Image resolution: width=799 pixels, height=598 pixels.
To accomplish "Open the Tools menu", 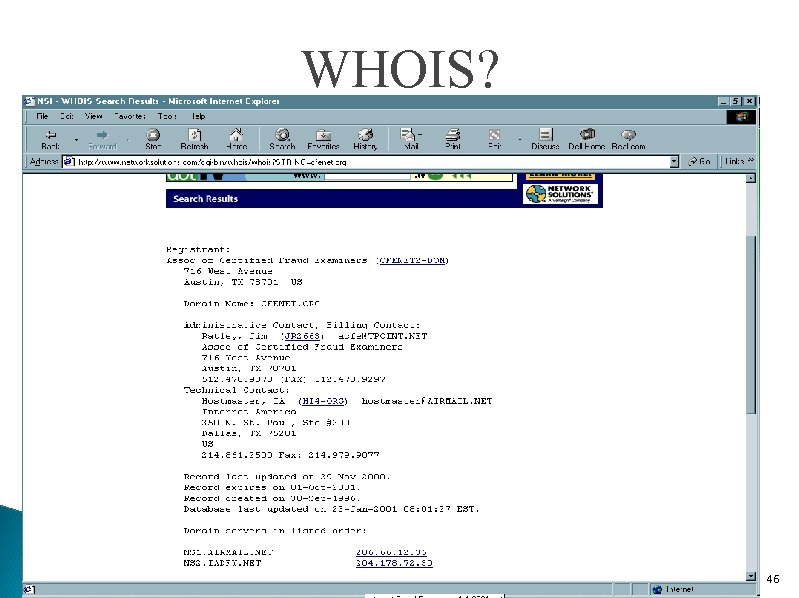I will tap(167, 116).
